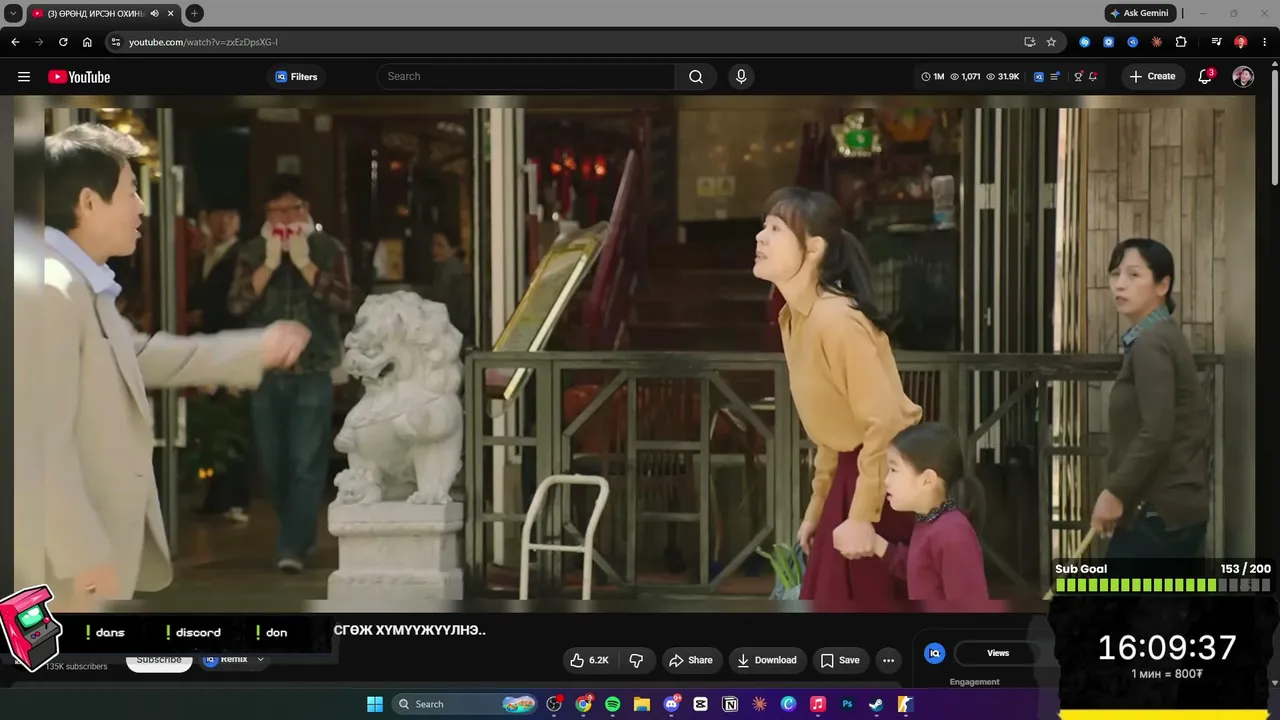The width and height of the screenshot is (1280, 720).
Task: View site information icon in address bar
Action: click(x=116, y=42)
